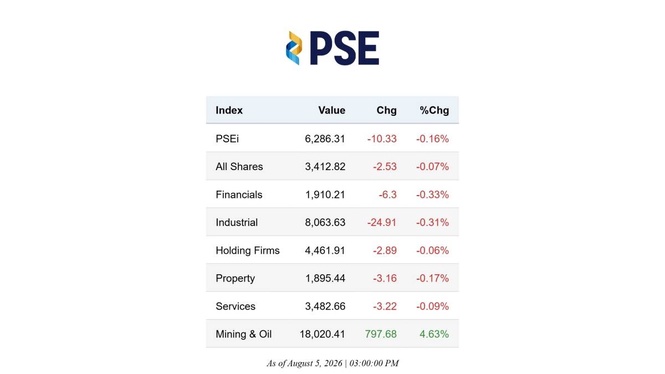Open the Services index row
Screen dimensions: 665x374
[332, 306]
